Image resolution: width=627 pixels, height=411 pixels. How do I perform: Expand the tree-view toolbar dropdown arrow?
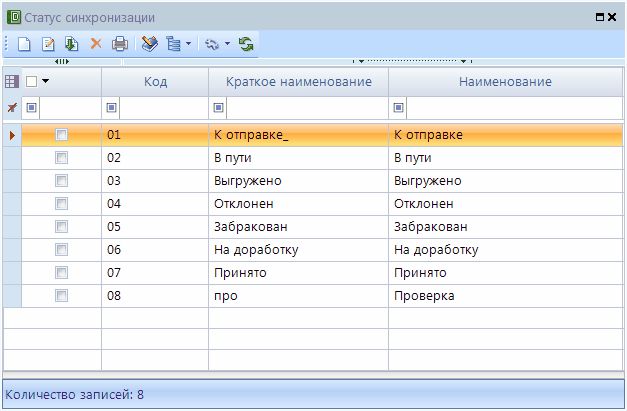click(x=187, y=44)
